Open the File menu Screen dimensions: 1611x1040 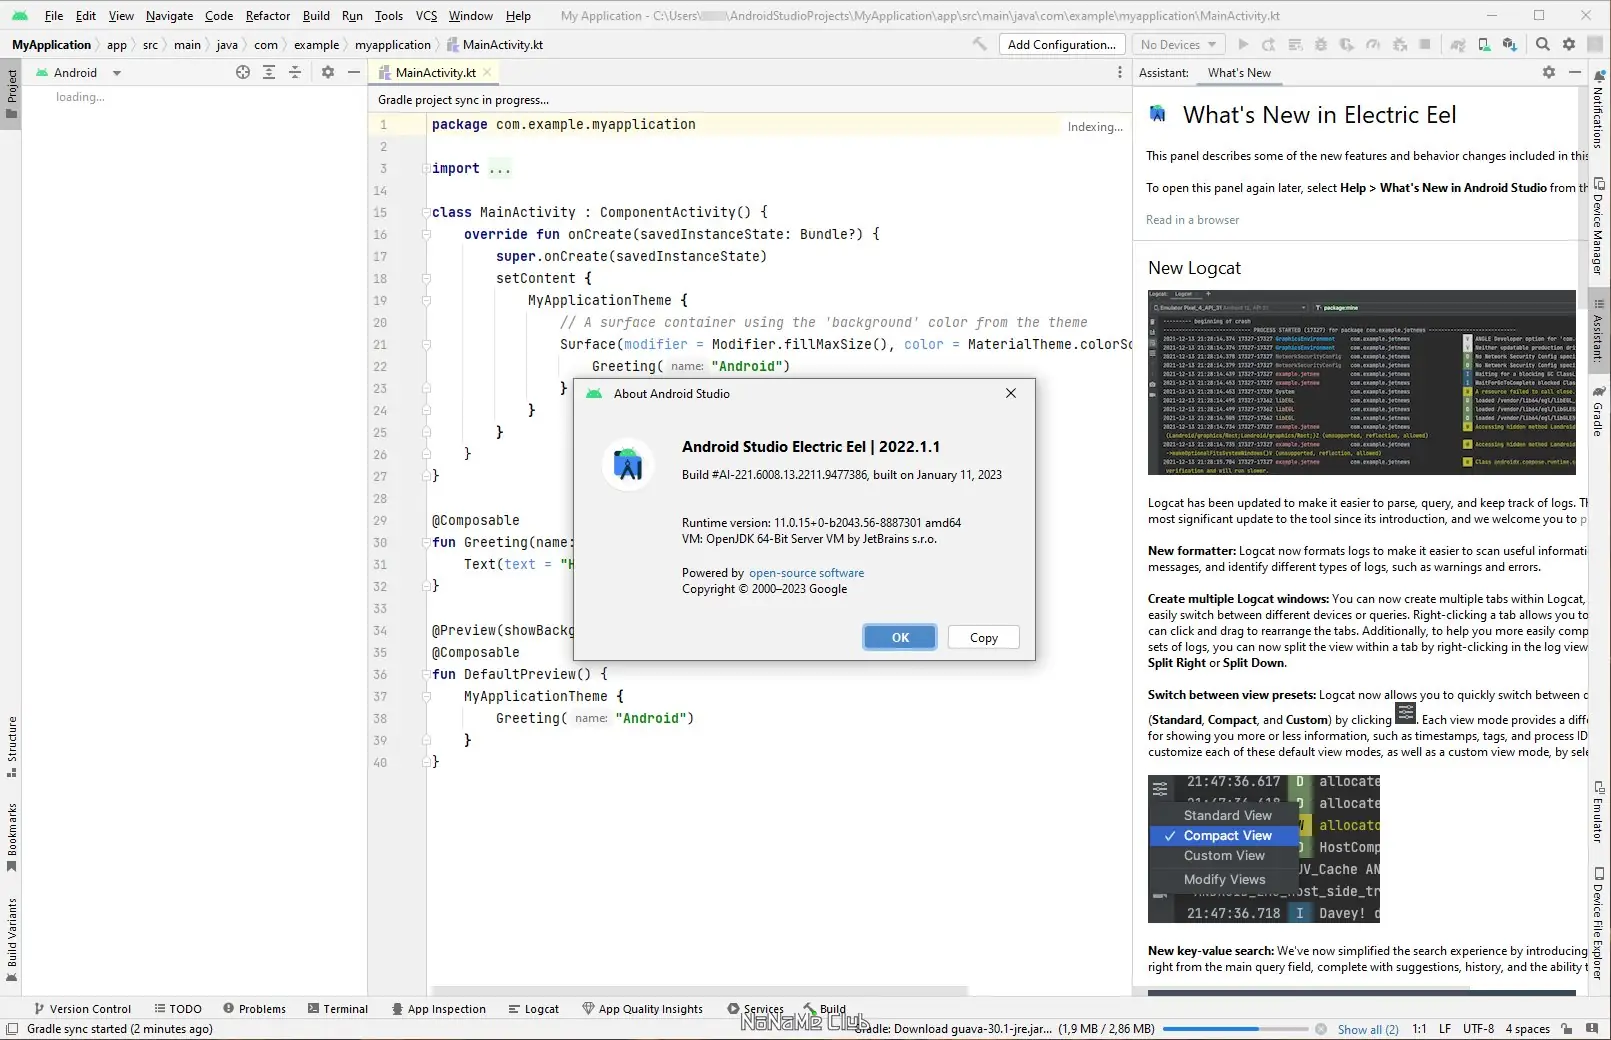coord(54,16)
